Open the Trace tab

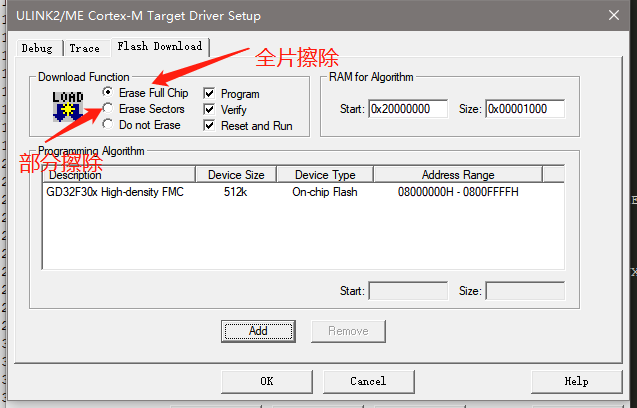[86, 48]
